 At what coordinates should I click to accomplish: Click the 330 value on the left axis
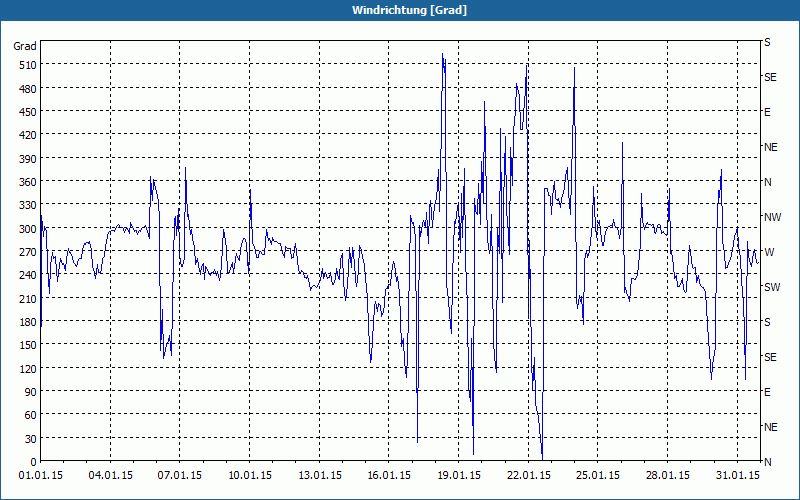[x=28, y=205]
